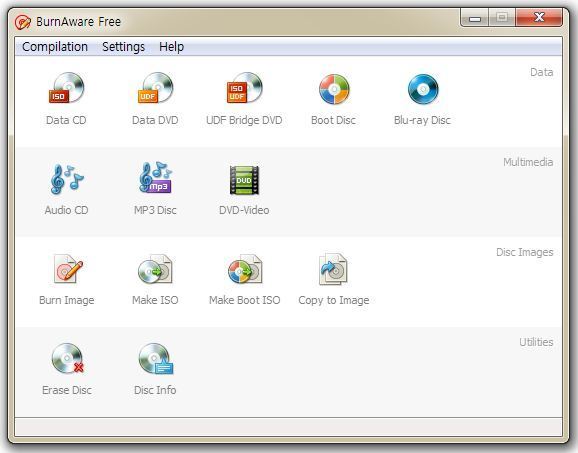Screen dimensions: 578x453
Task: Open the Help menu
Action: coord(171,47)
